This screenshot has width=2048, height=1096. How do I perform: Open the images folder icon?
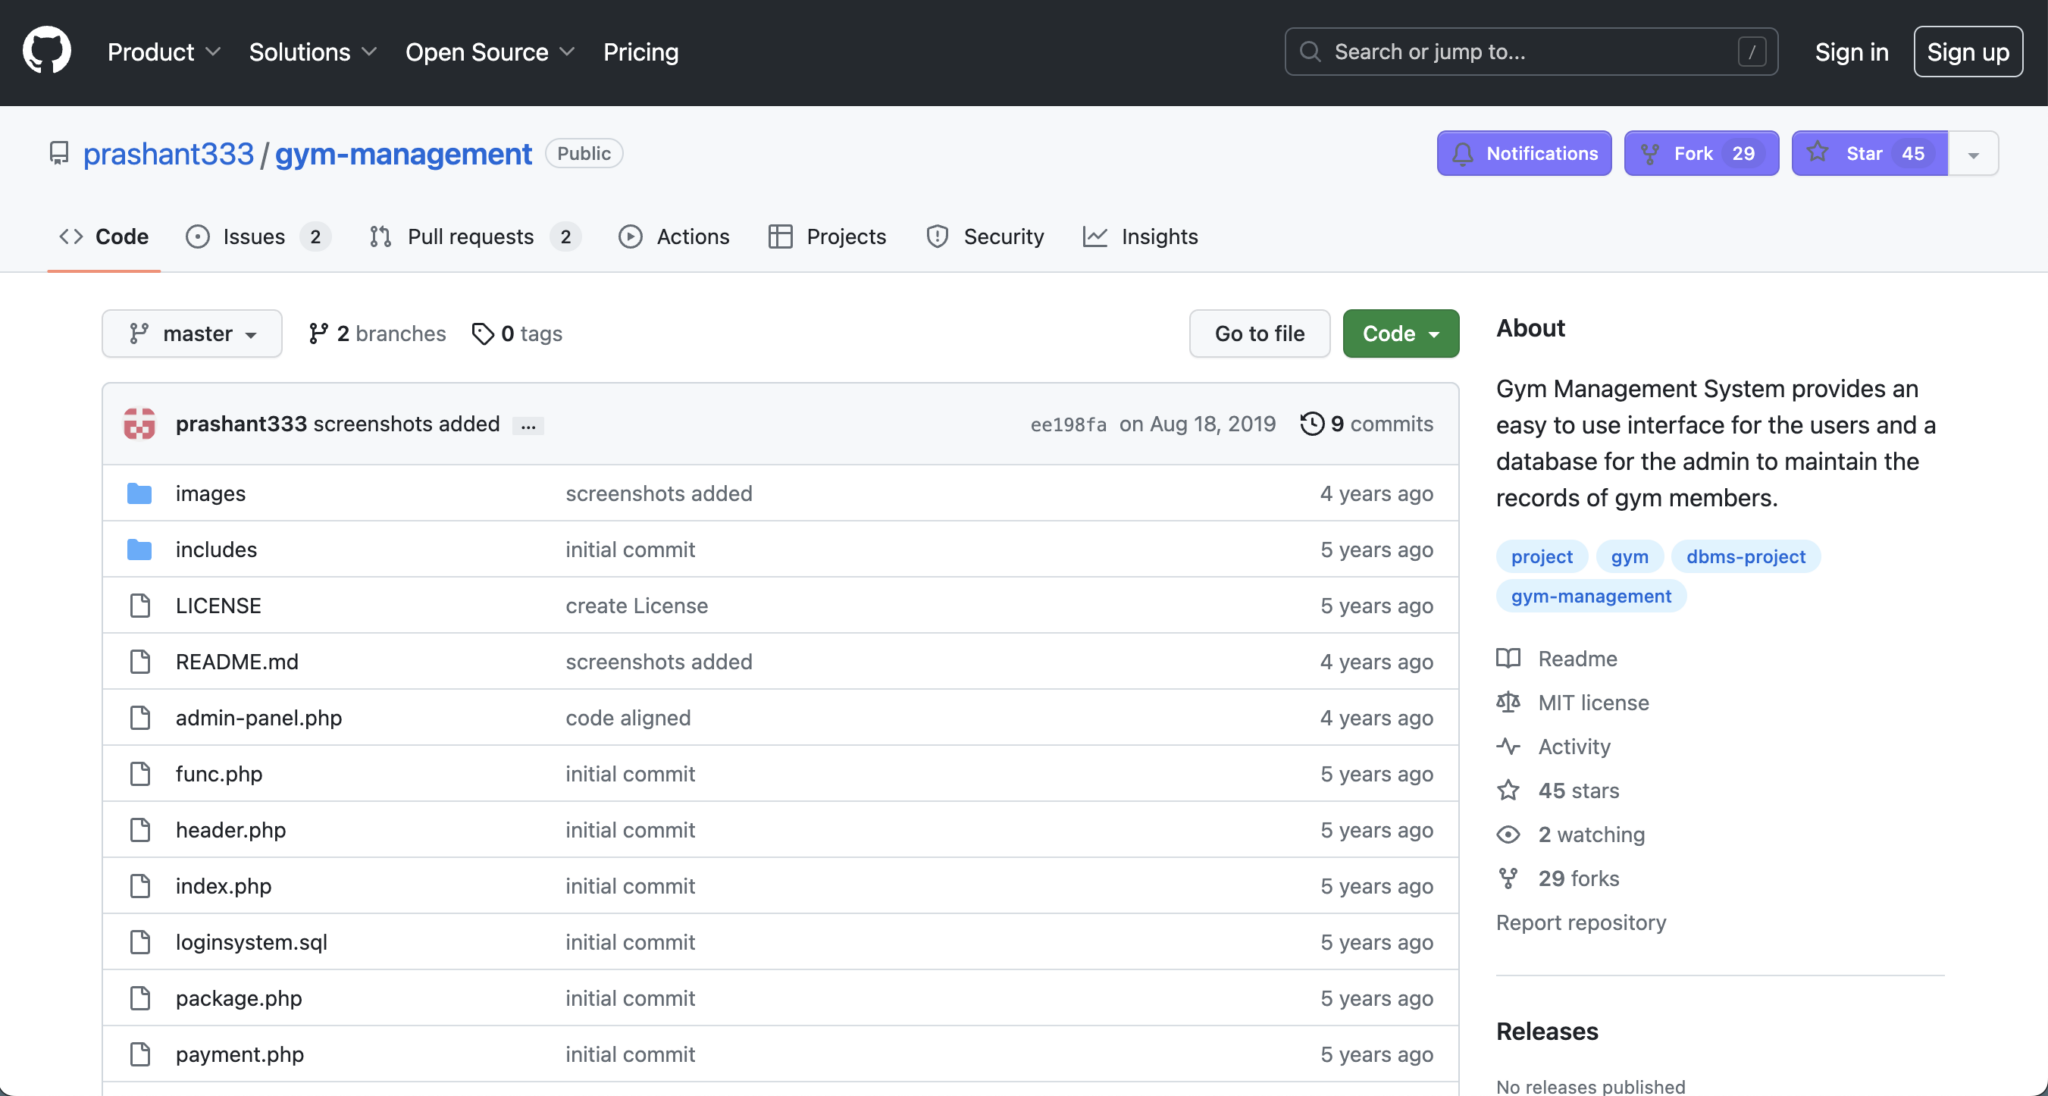140,492
